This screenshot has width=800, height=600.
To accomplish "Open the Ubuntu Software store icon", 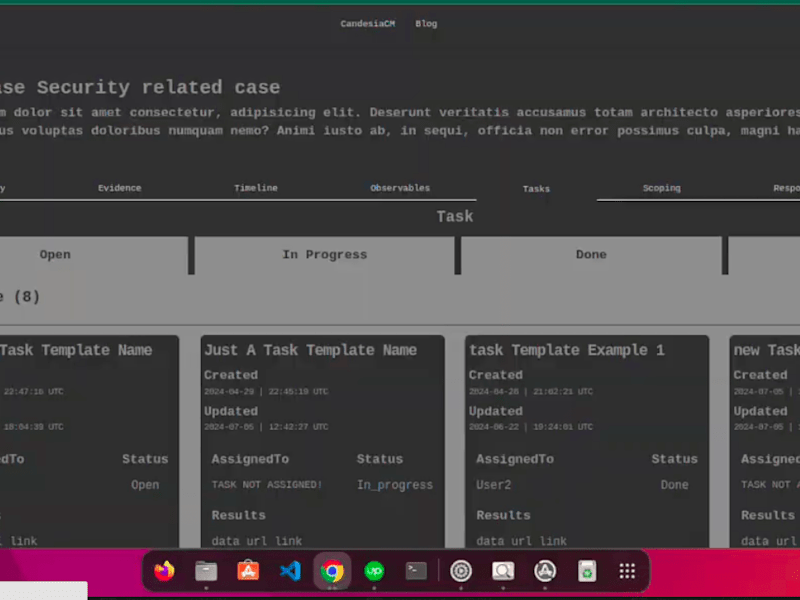I will [248, 571].
